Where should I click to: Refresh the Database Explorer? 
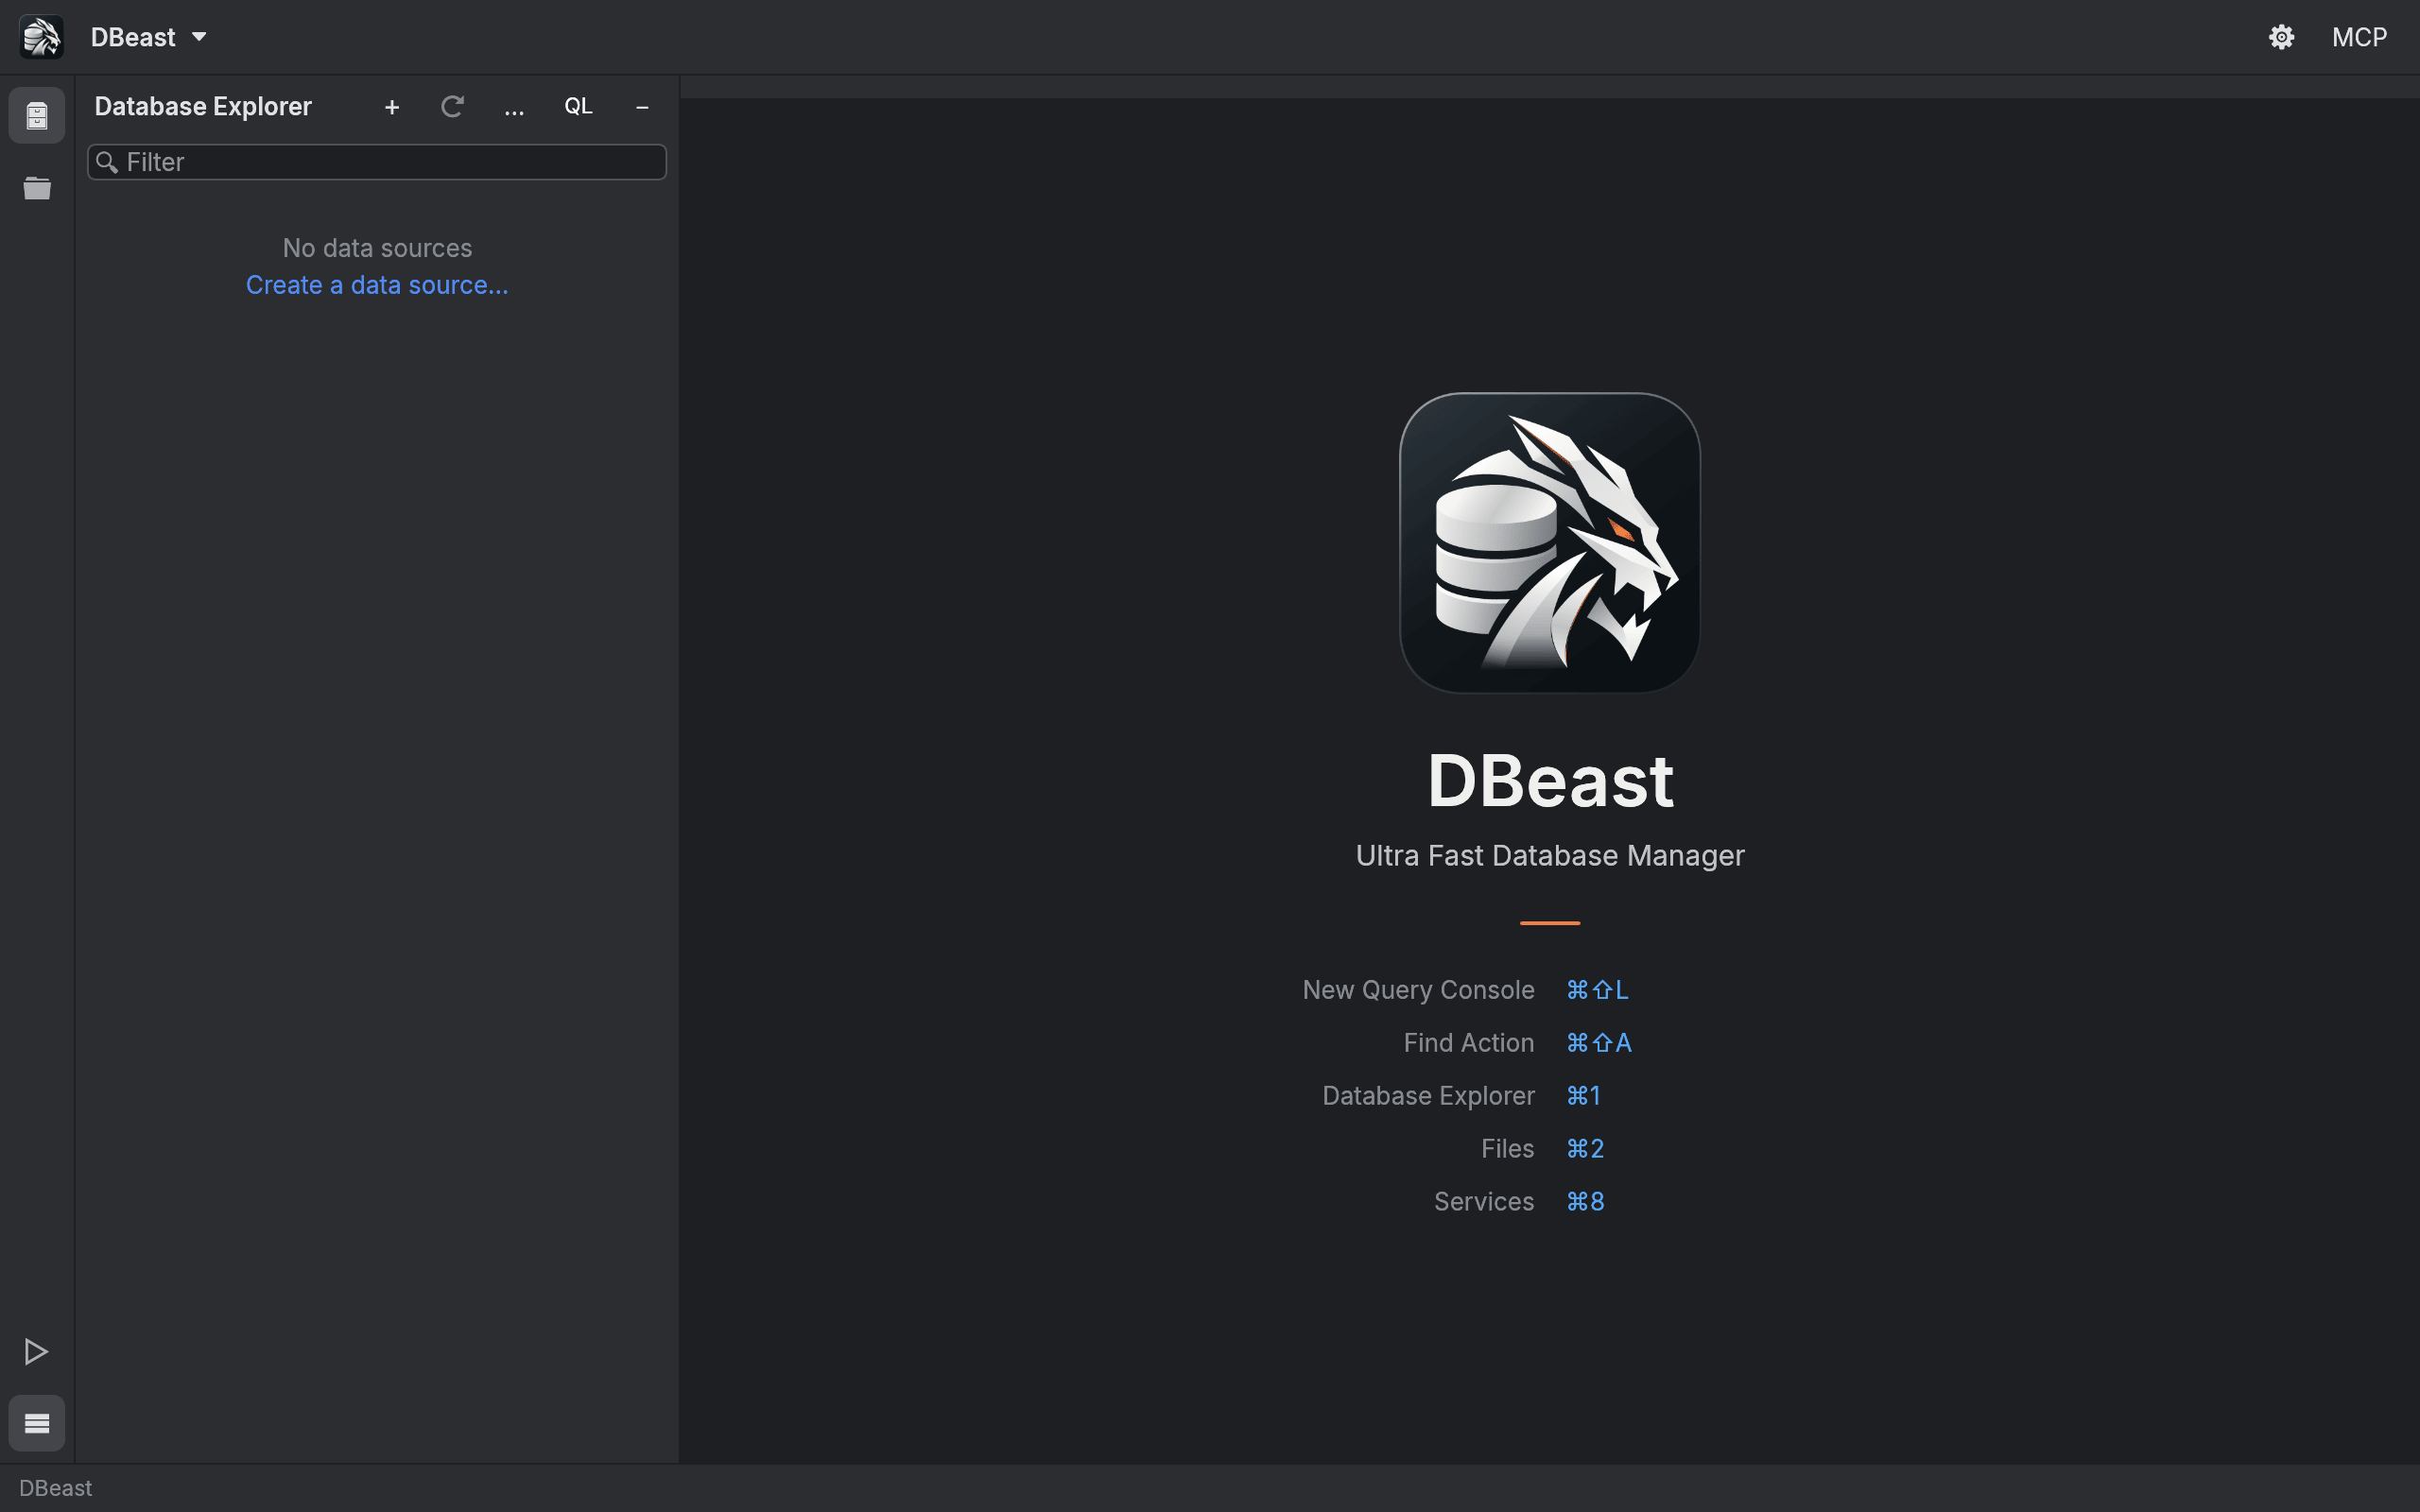pyautogui.click(x=452, y=107)
